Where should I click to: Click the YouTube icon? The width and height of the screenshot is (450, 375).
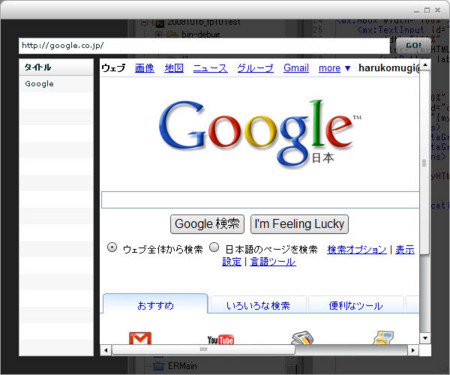click(221, 339)
